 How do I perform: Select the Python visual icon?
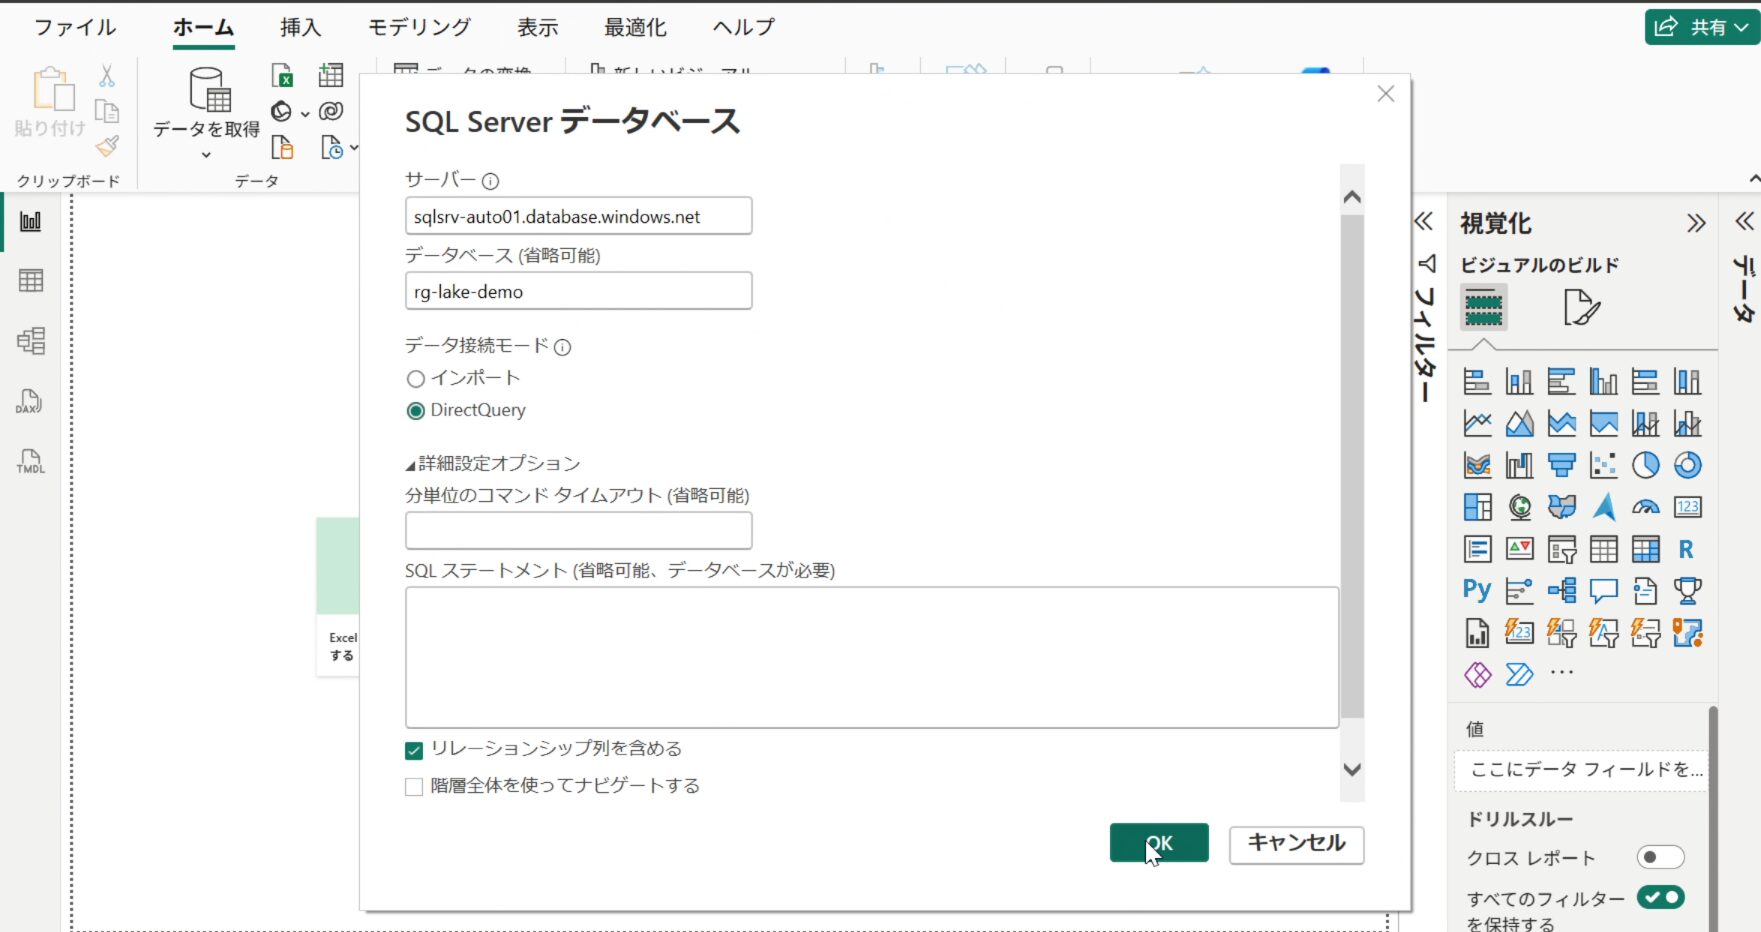(x=1477, y=590)
